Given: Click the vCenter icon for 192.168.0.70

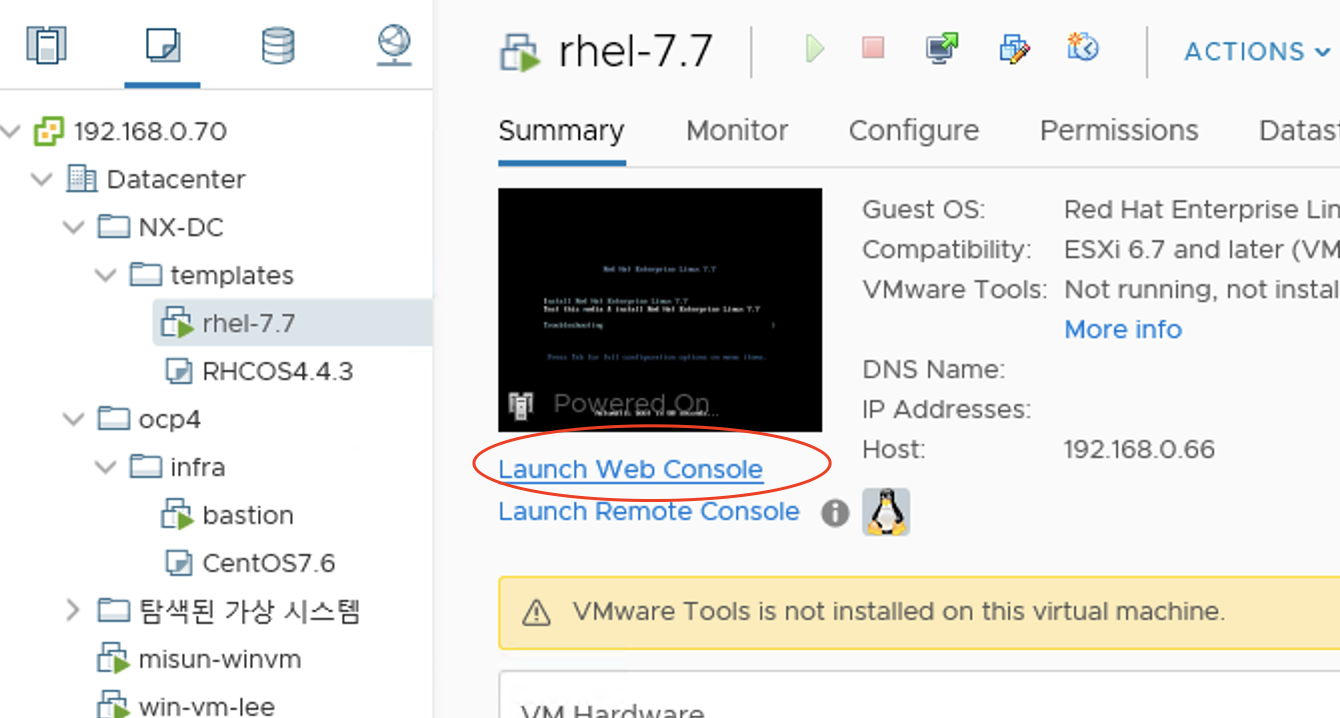Looking at the screenshot, I should (48, 131).
